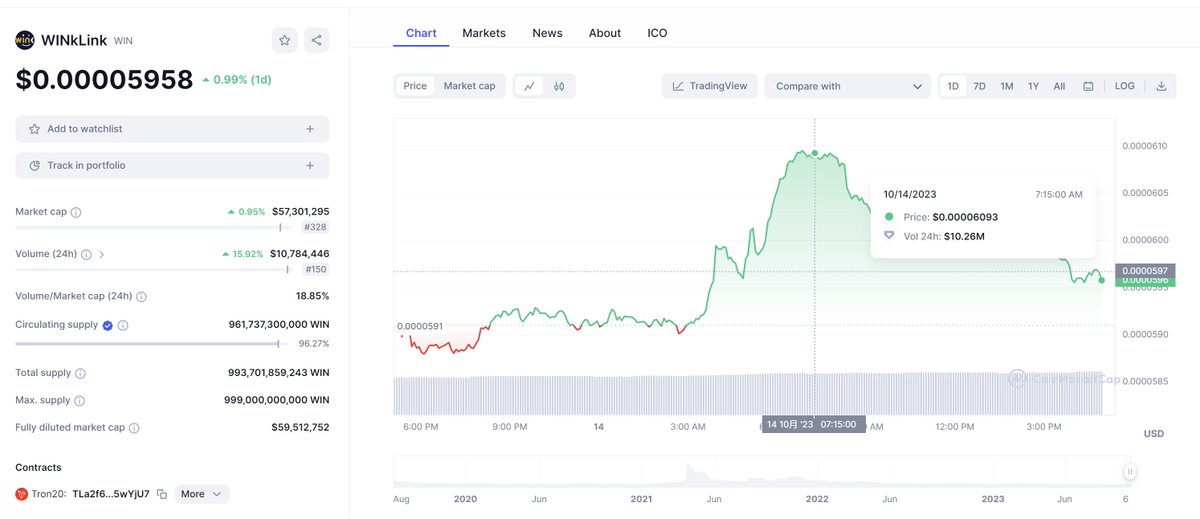The image size is (1200, 519).
Task: Expand the More contracts dropdown
Action: click(x=202, y=494)
